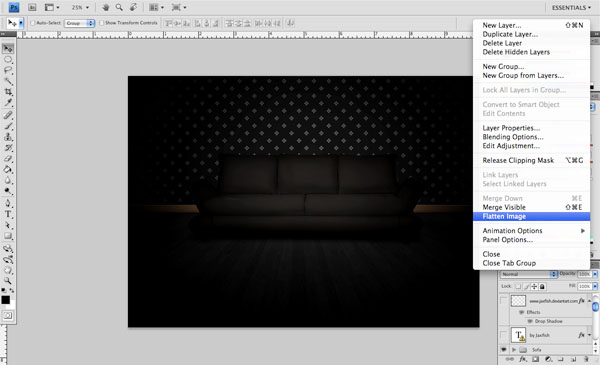Select the History Brush tool

click(8, 147)
